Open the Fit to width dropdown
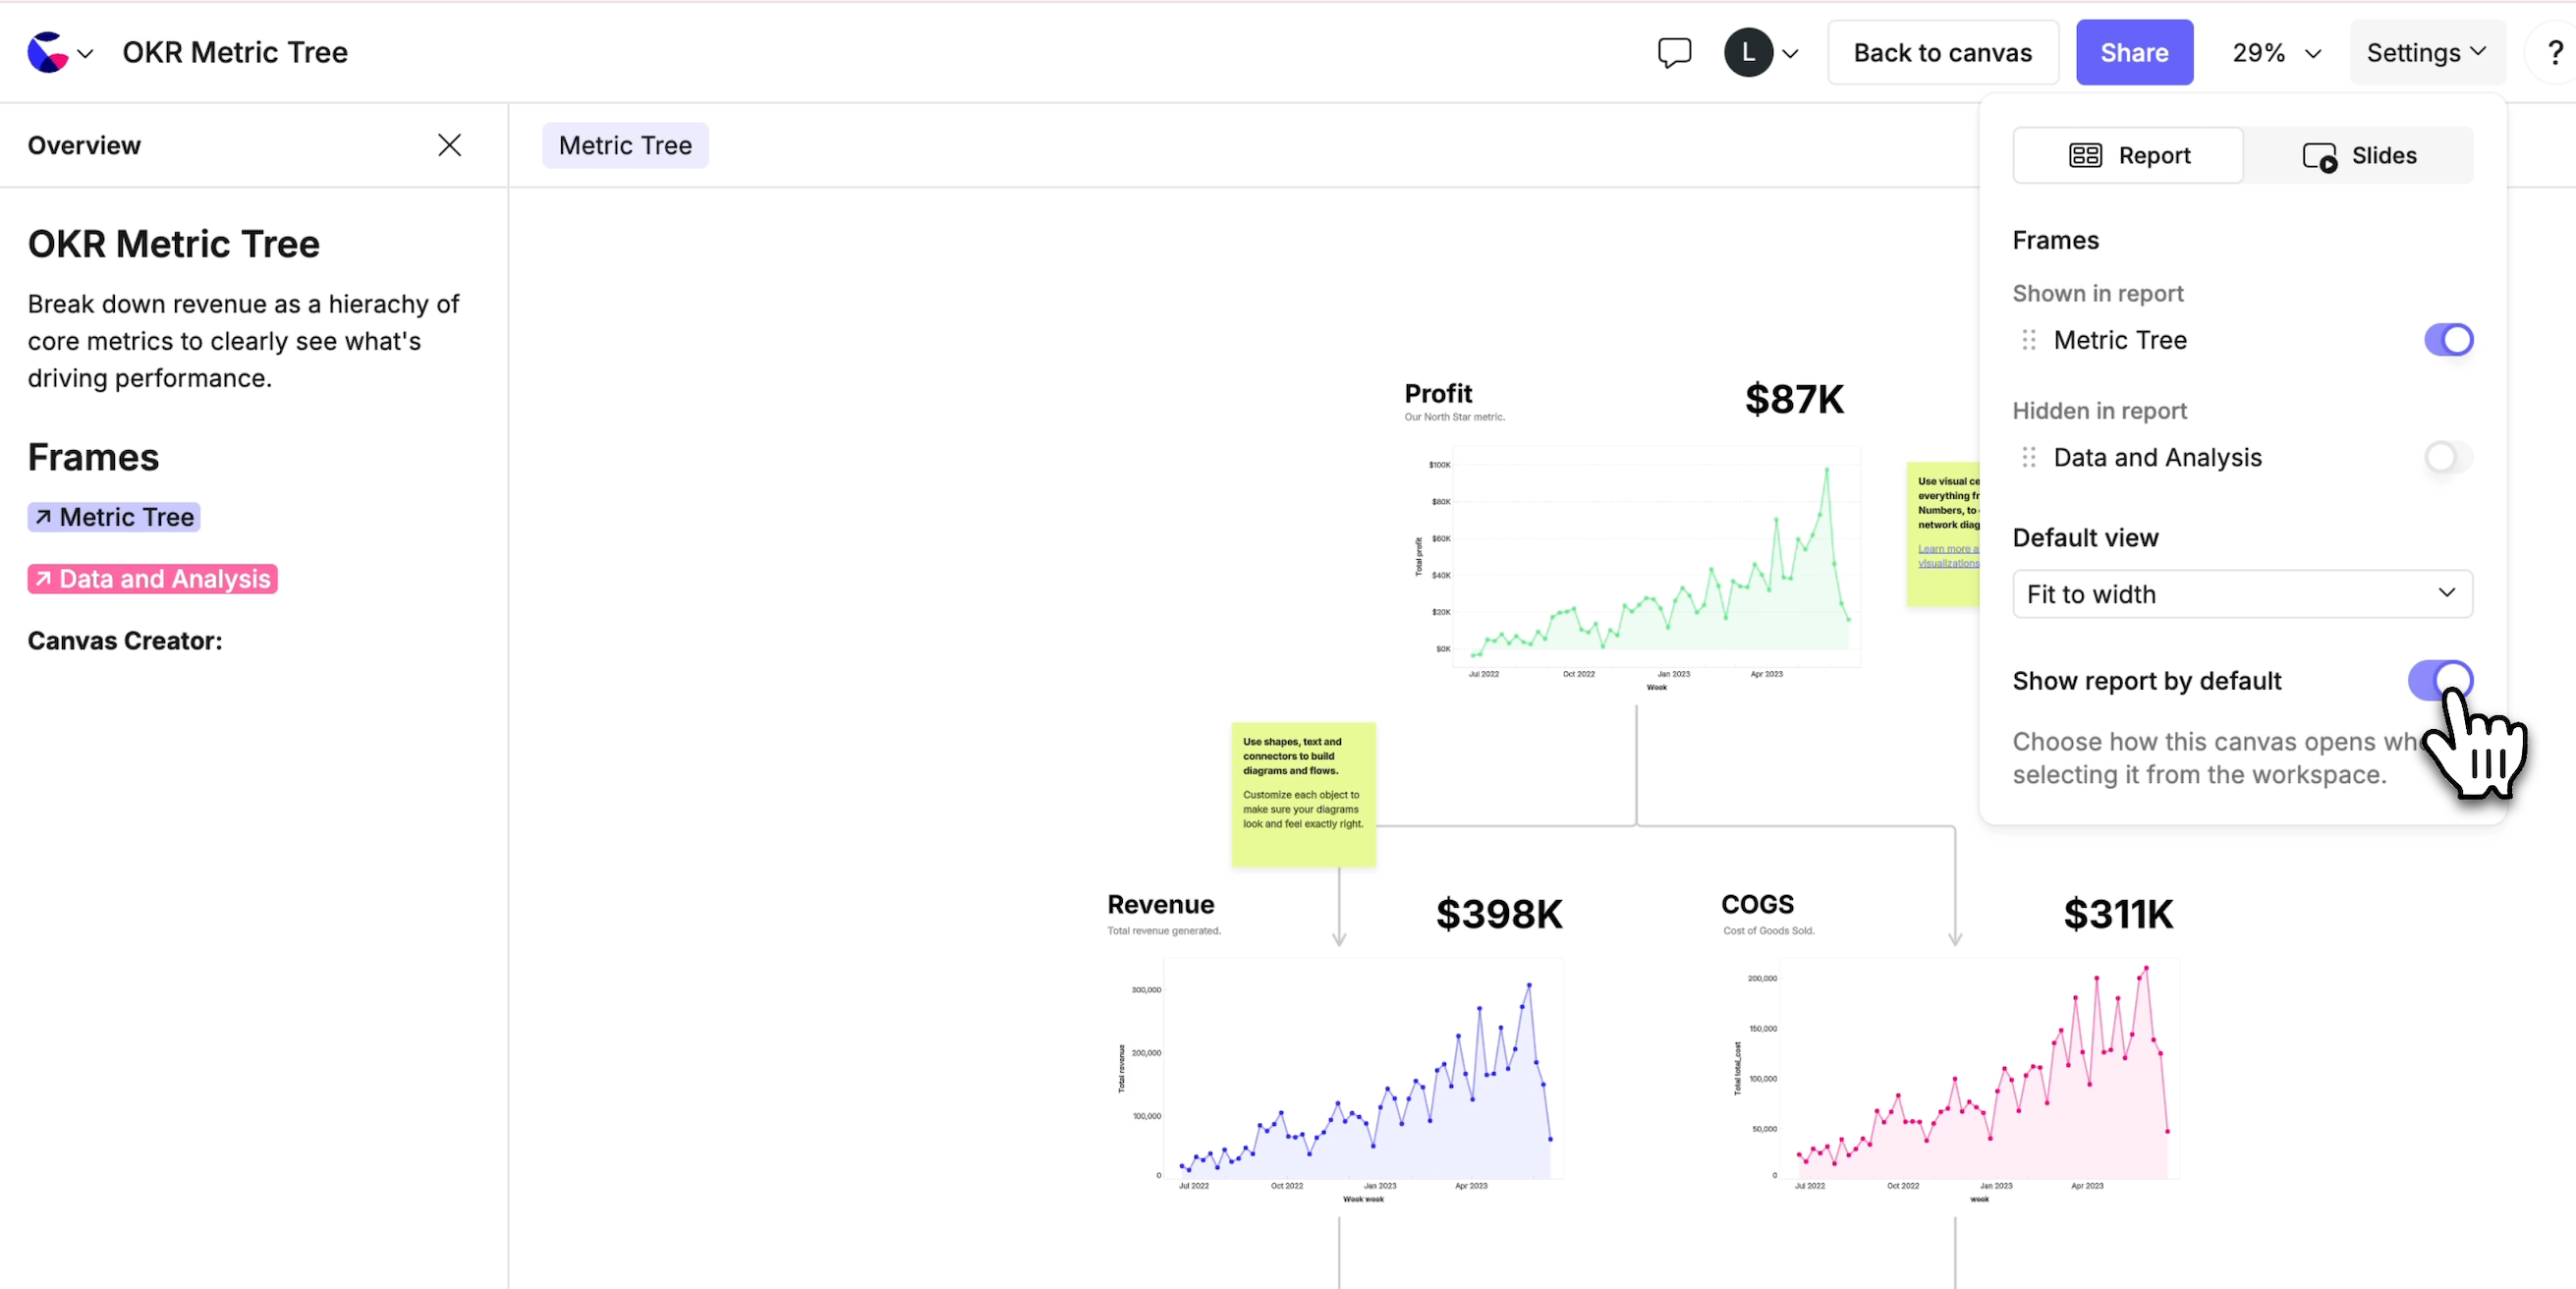This screenshot has width=2576, height=1289. click(2241, 594)
